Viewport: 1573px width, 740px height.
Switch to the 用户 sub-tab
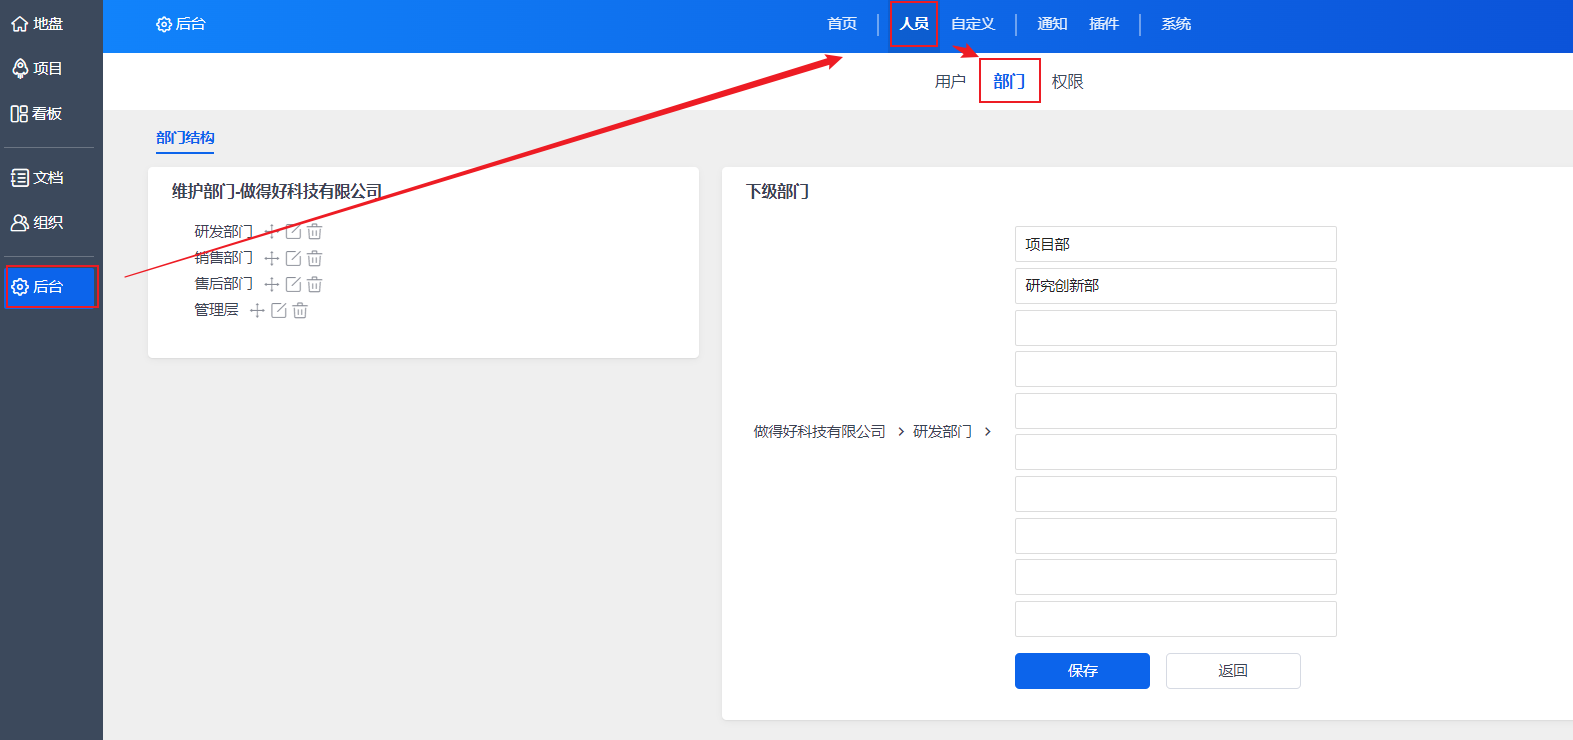pos(950,82)
